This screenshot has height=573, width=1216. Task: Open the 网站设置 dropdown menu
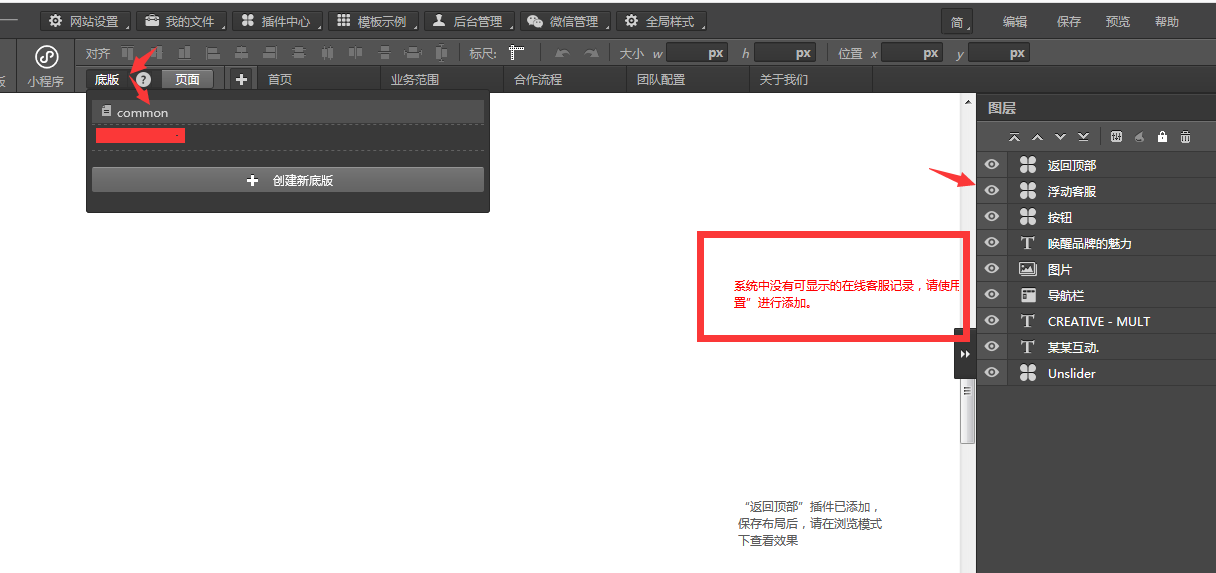85,21
